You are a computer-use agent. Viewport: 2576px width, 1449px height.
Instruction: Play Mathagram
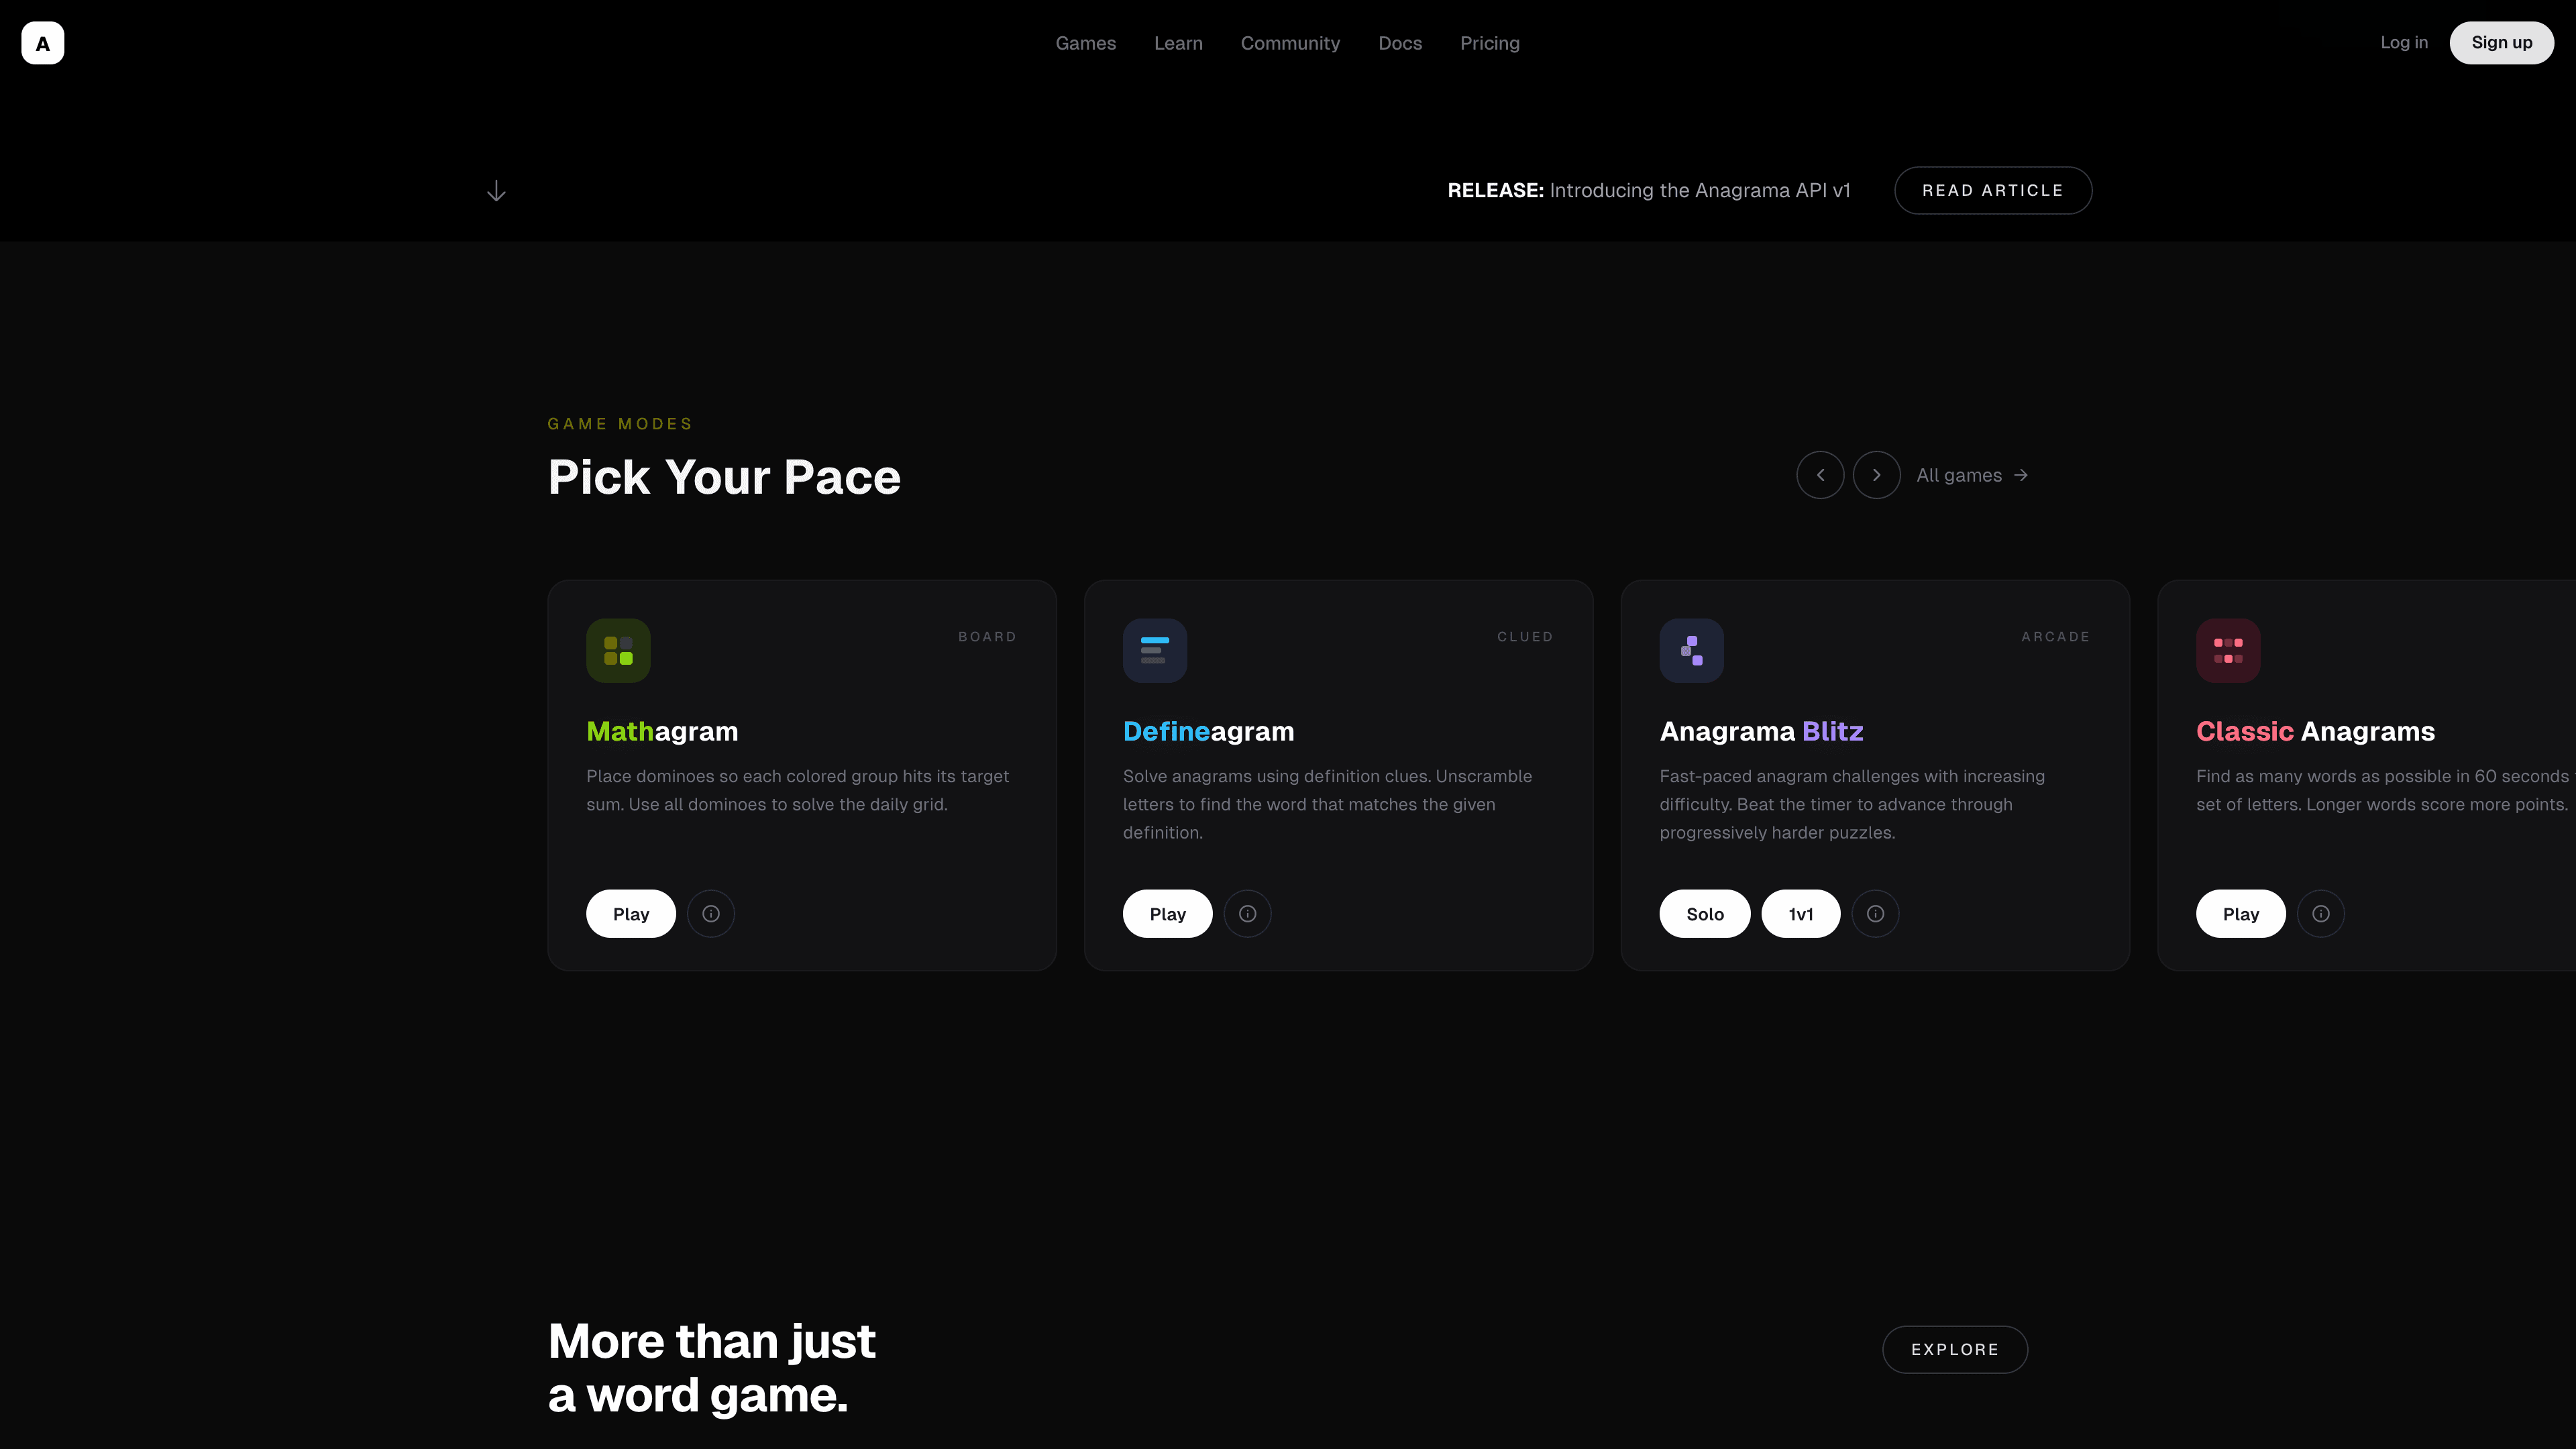pyautogui.click(x=631, y=913)
